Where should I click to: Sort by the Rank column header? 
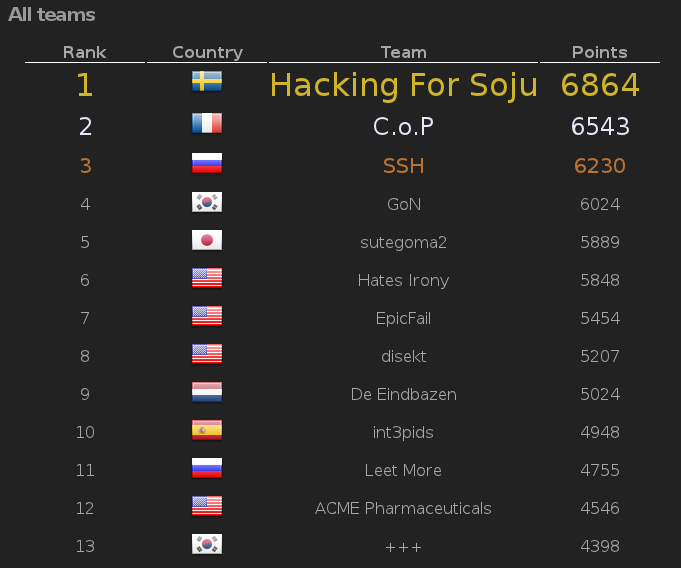point(85,52)
